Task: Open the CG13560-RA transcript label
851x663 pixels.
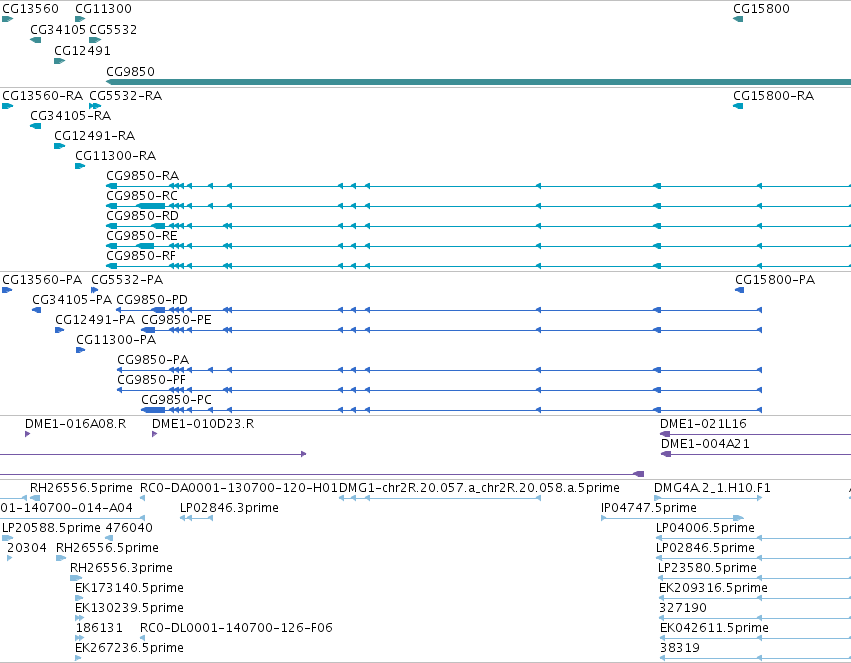Action: tap(43, 96)
